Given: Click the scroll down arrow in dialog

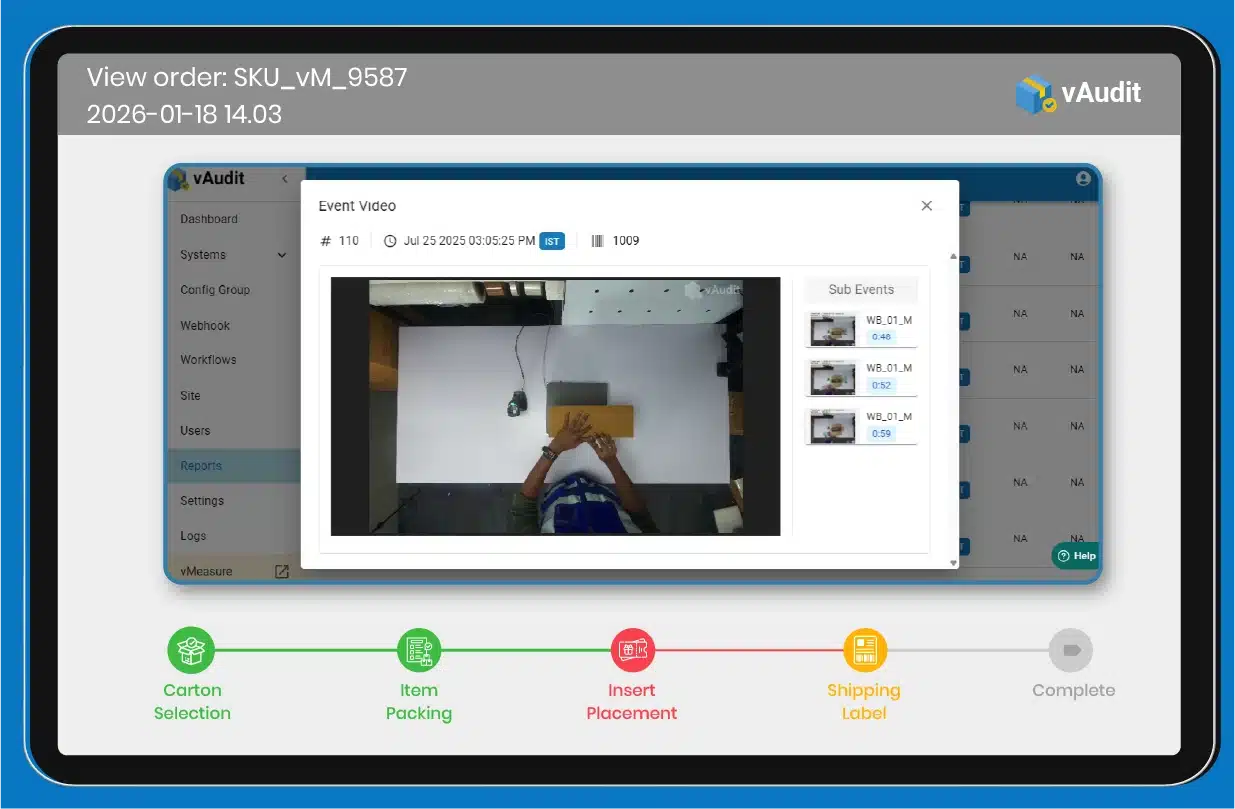Looking at the screenshot, I should pyautogui.click(x=953, y=563).
